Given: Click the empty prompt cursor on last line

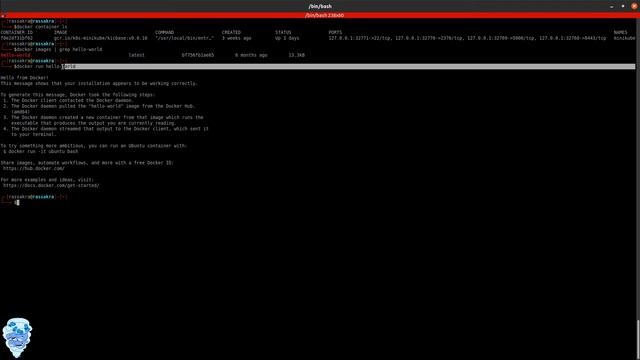Looking at the screenshot, I should click(18, 202).
